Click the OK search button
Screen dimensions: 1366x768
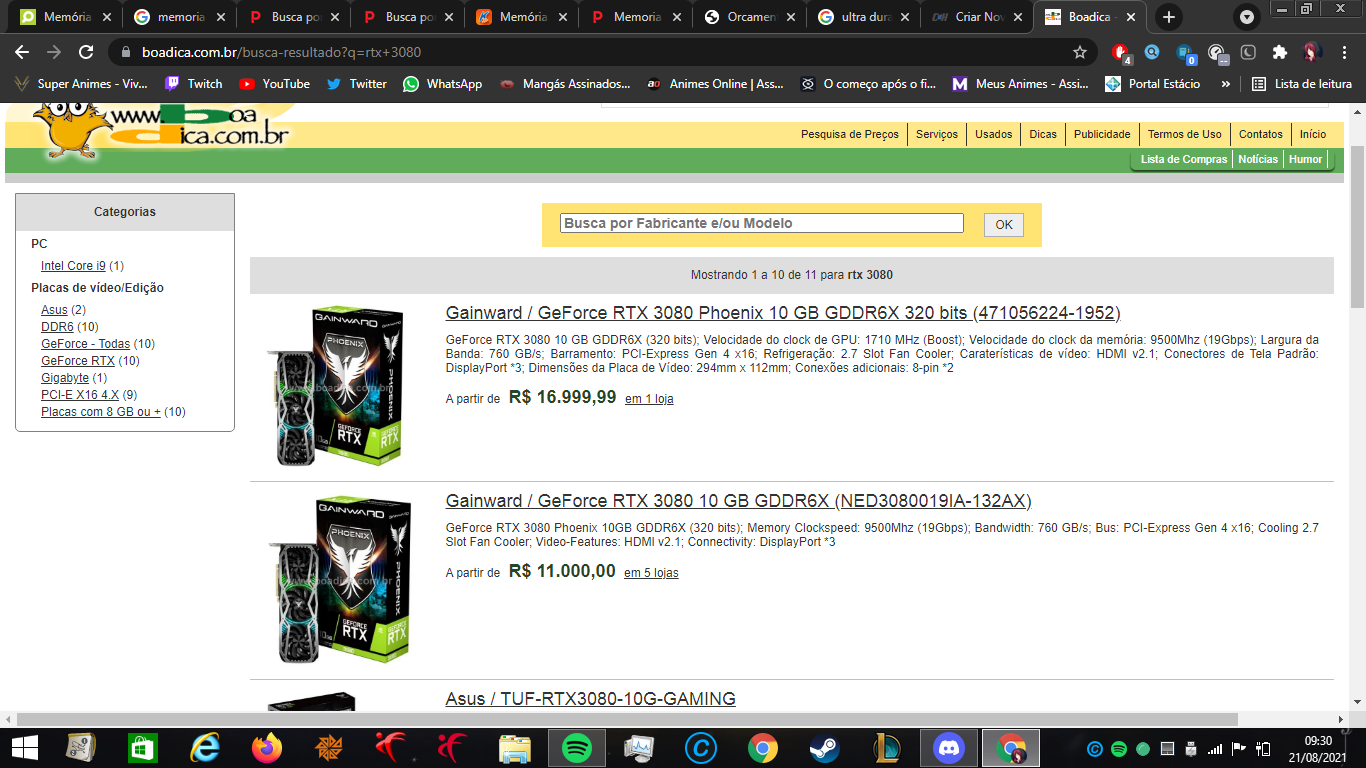pyautogui.click(x=1004, y=225)
